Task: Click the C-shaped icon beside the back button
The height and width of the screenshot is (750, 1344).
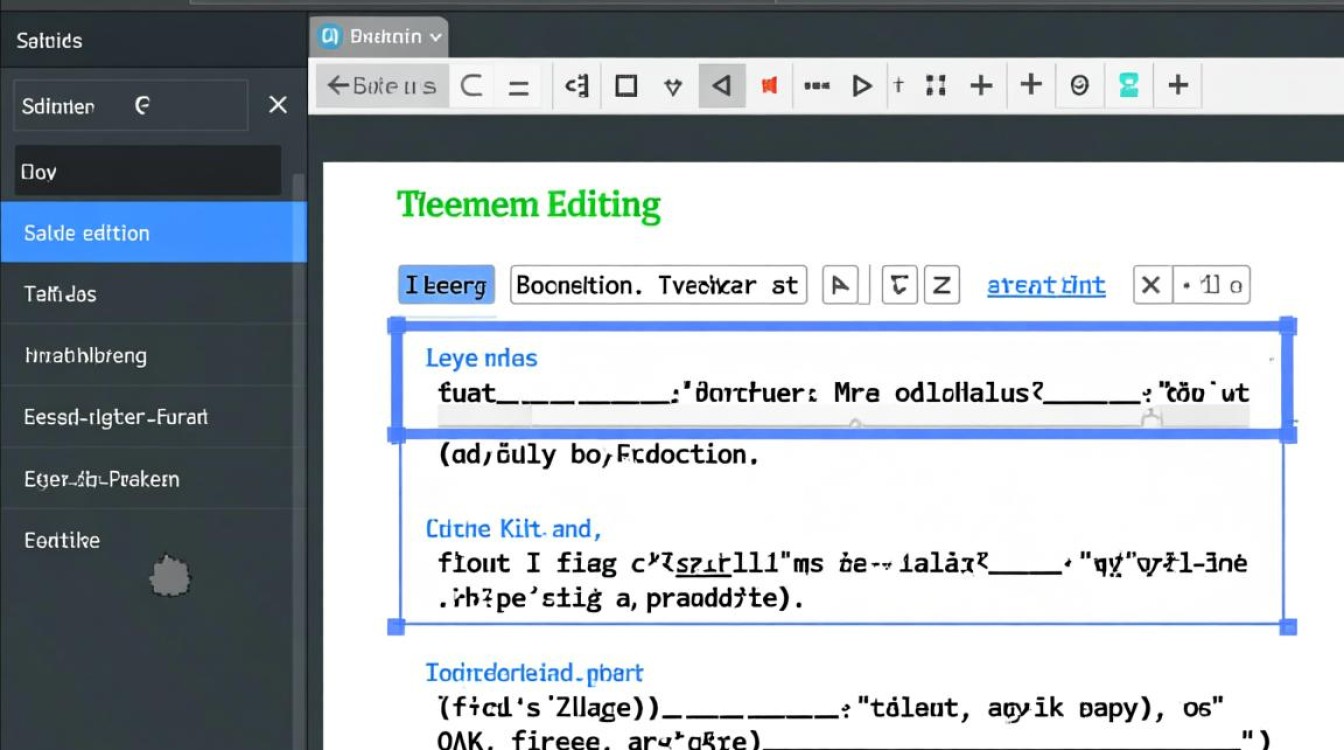Action: click(x=471, y=86)
